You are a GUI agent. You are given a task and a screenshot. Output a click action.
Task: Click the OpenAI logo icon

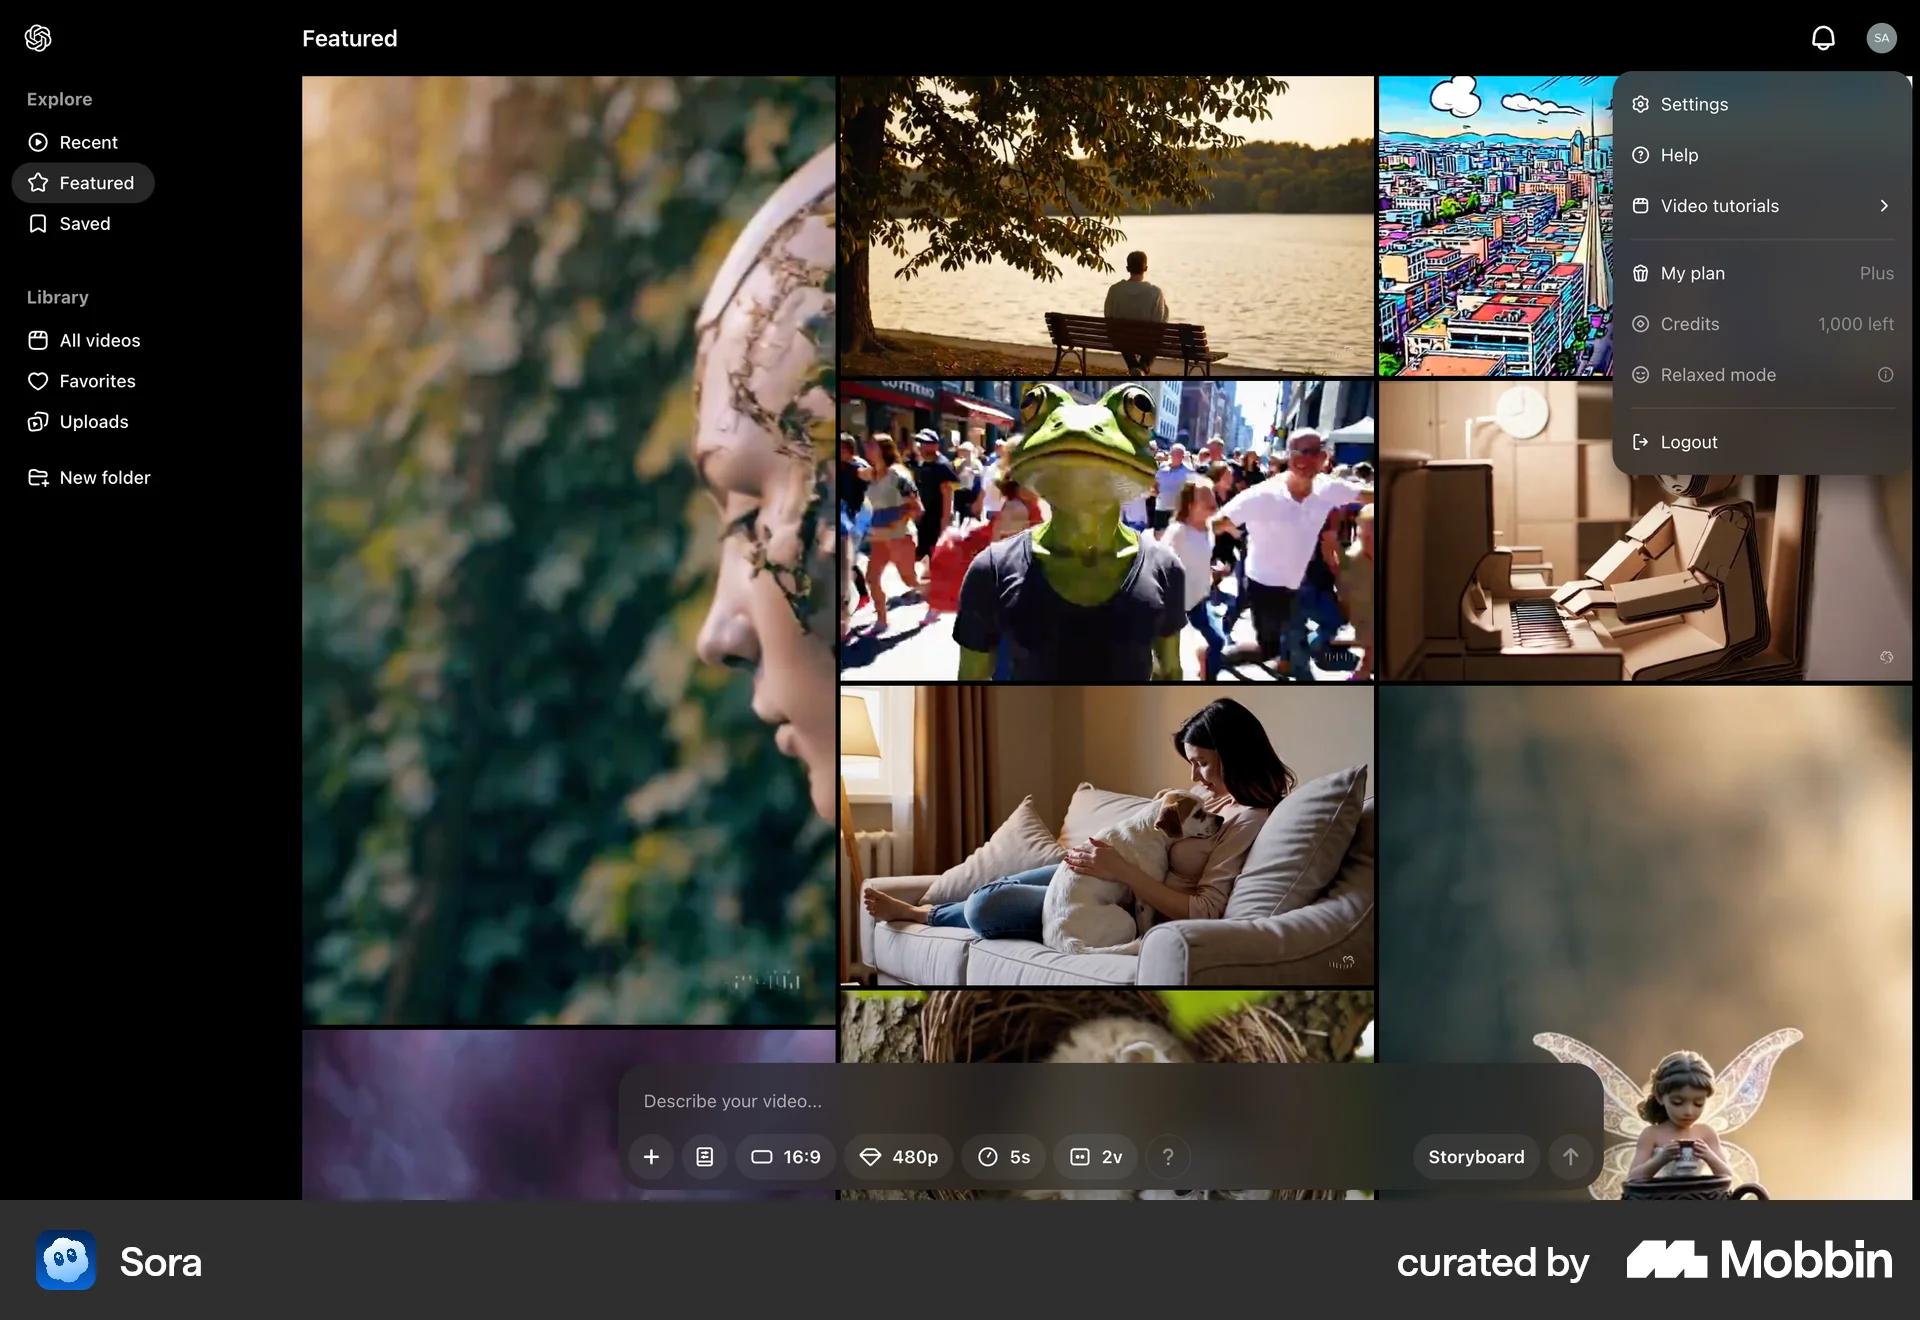(38, 38)
